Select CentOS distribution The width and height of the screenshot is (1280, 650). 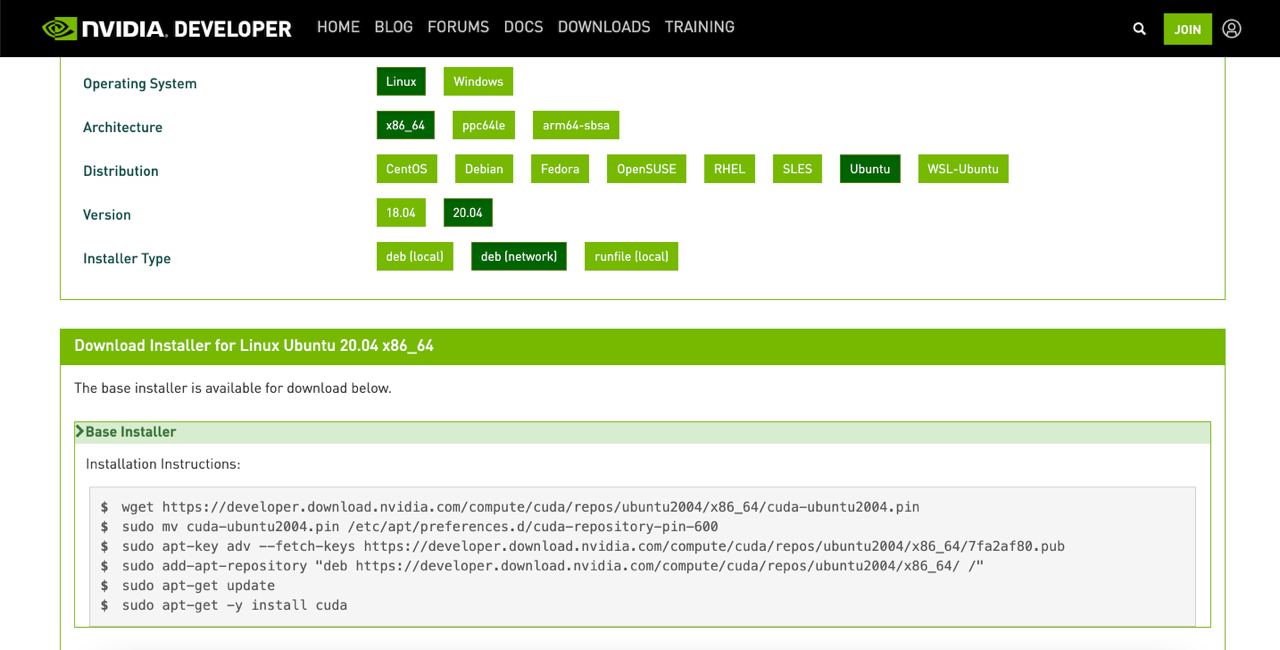pos(407,169)
